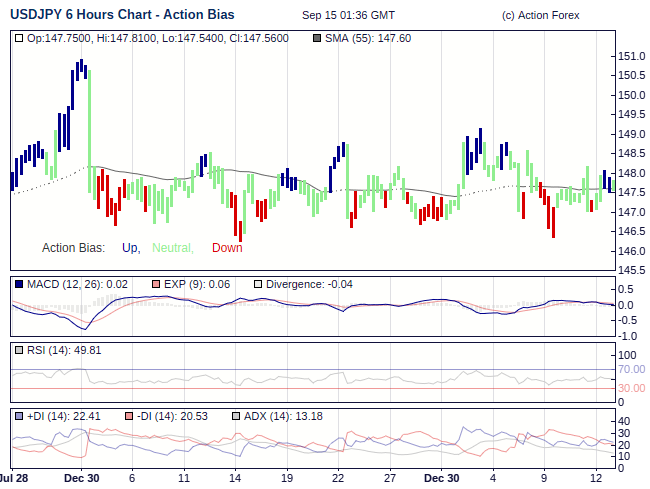Click the Jul 28 date axis label
650x489 pixels.
14,479
